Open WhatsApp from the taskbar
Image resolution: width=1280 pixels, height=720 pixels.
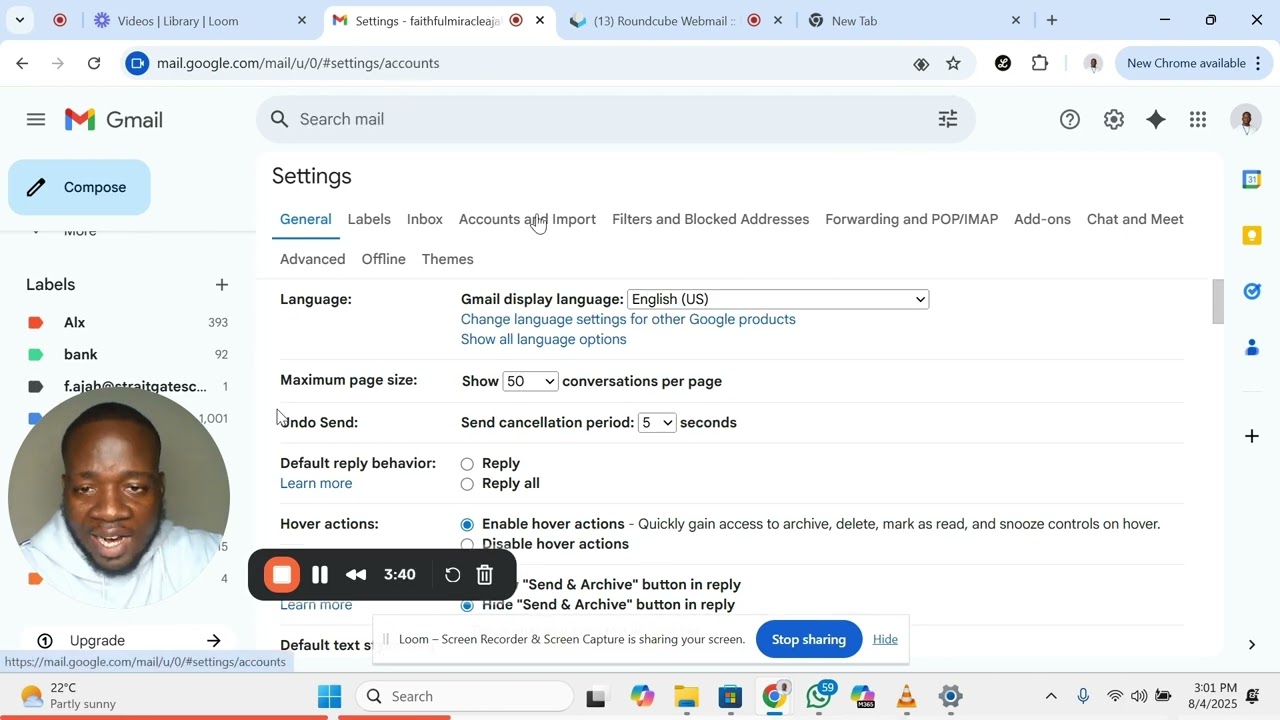pyautogui.click(x=820, y=696)
